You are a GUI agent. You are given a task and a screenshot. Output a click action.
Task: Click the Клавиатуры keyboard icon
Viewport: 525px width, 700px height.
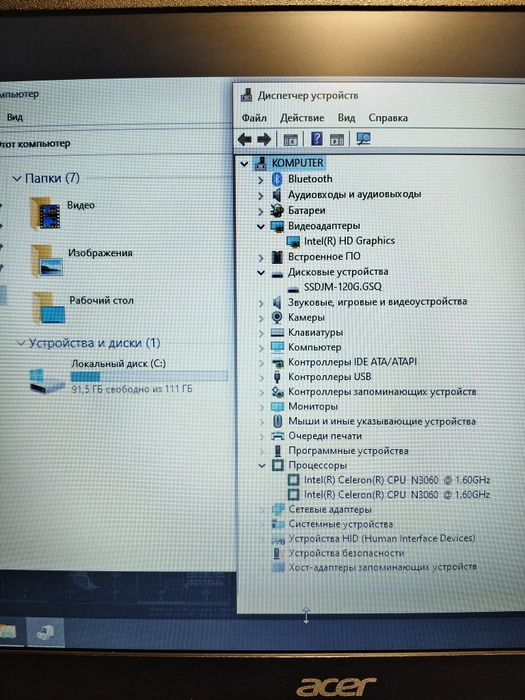pos(277,333)
